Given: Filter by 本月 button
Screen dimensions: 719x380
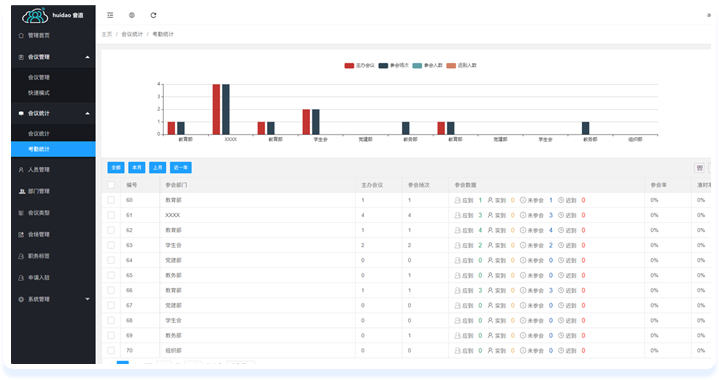Looking at the screenshot, I should tap(137, 168).
